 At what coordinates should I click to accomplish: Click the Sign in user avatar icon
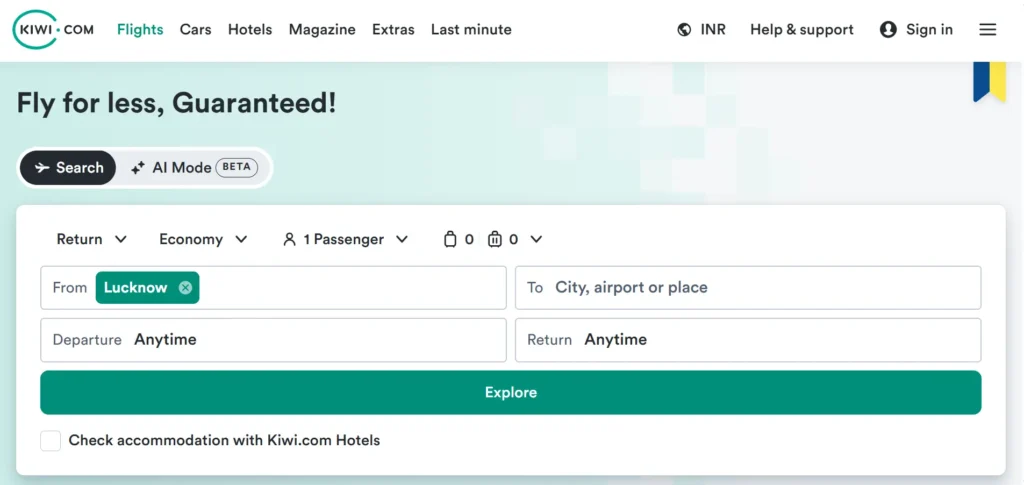888,29
